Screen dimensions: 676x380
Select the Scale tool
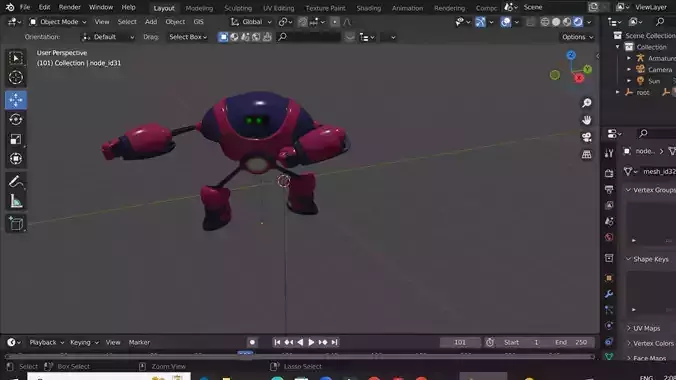tap(16, 139)
